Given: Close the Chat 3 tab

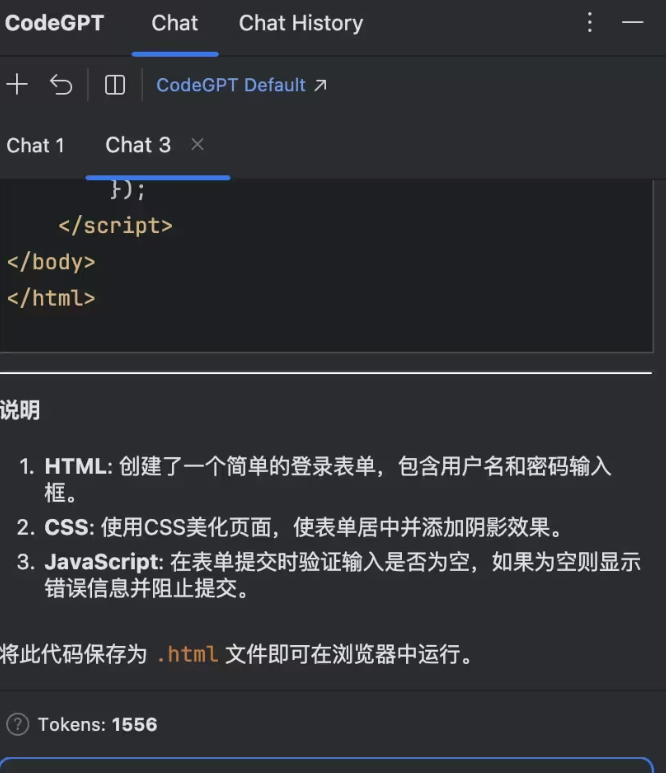Looking at the screenshot, I should point(197,145).
